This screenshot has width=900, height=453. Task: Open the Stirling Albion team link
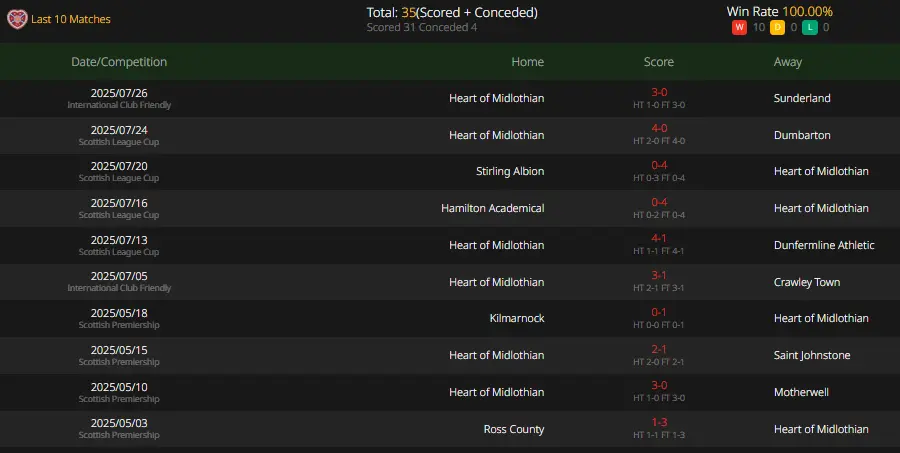pyautogui.click(x=510, y=171)
